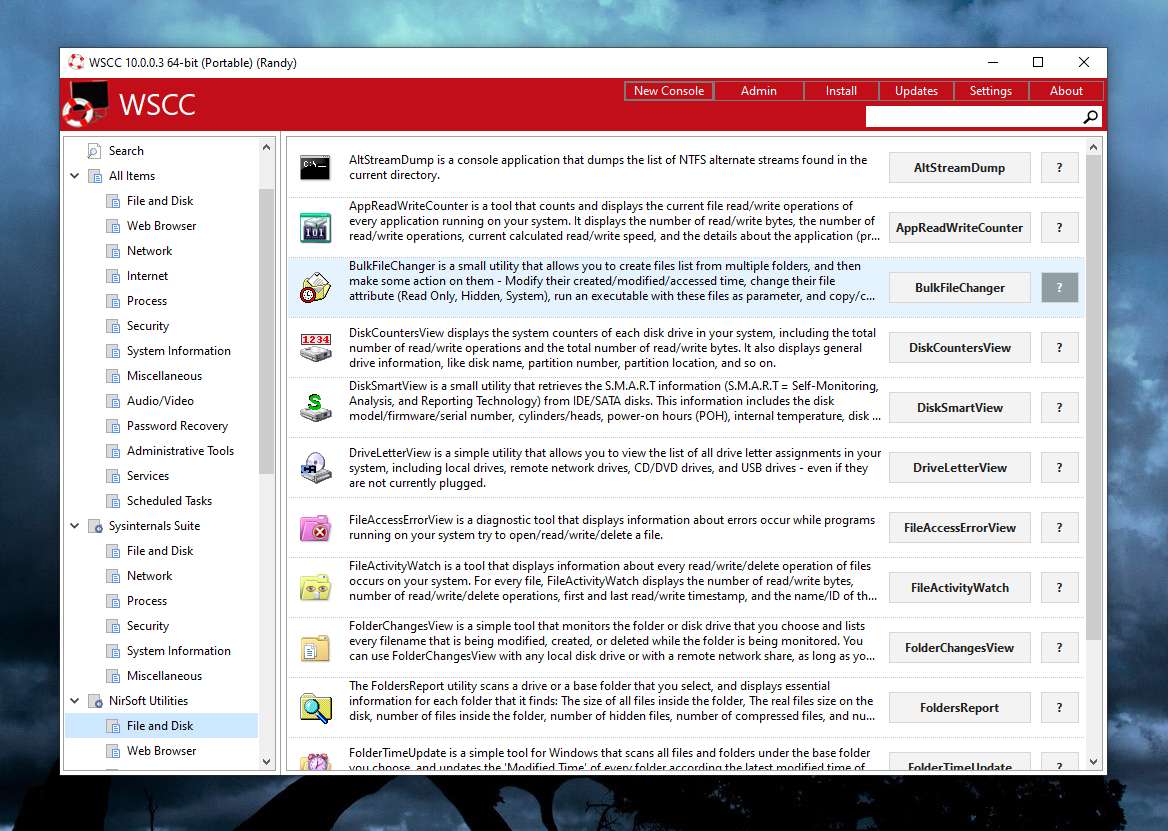Click the DriveLetterView icon
The width and height of the screenshot is (1168, 831).
[x=315, y=468]
